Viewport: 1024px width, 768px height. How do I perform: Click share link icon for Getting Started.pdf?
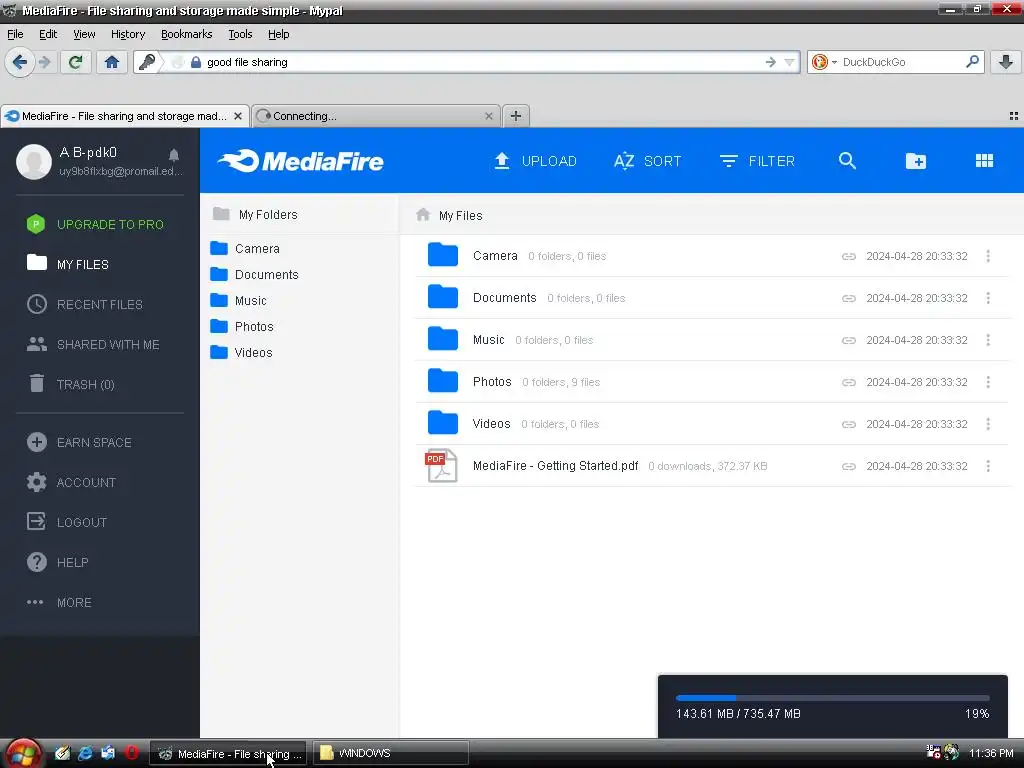pos(848,466)
